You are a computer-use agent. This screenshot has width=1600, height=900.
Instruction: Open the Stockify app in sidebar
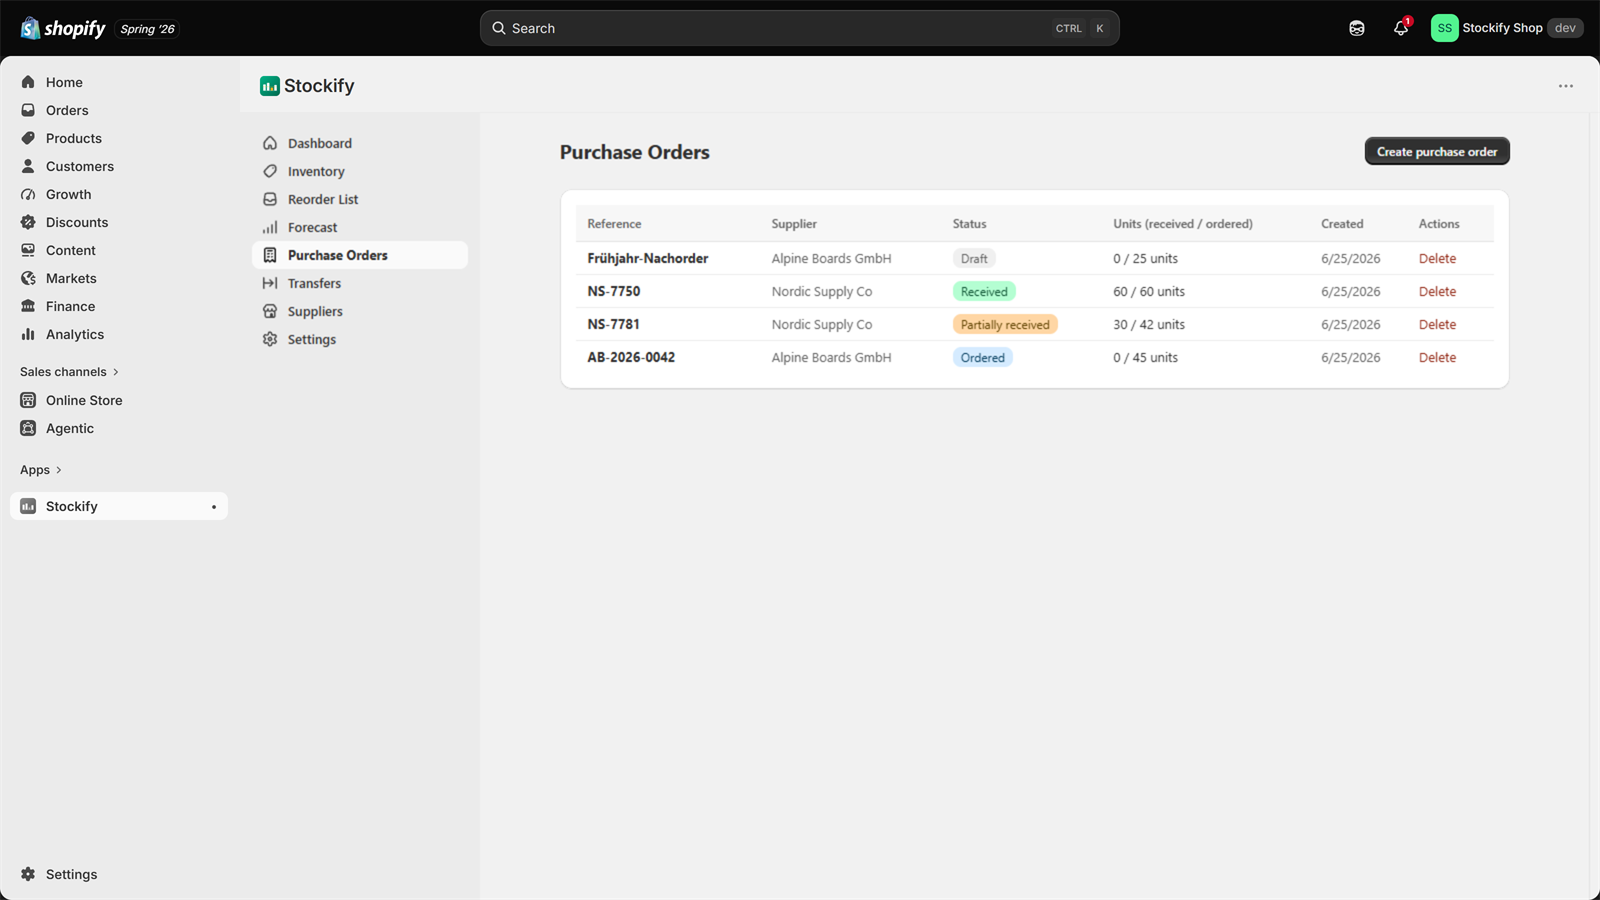tap(119, 506)
